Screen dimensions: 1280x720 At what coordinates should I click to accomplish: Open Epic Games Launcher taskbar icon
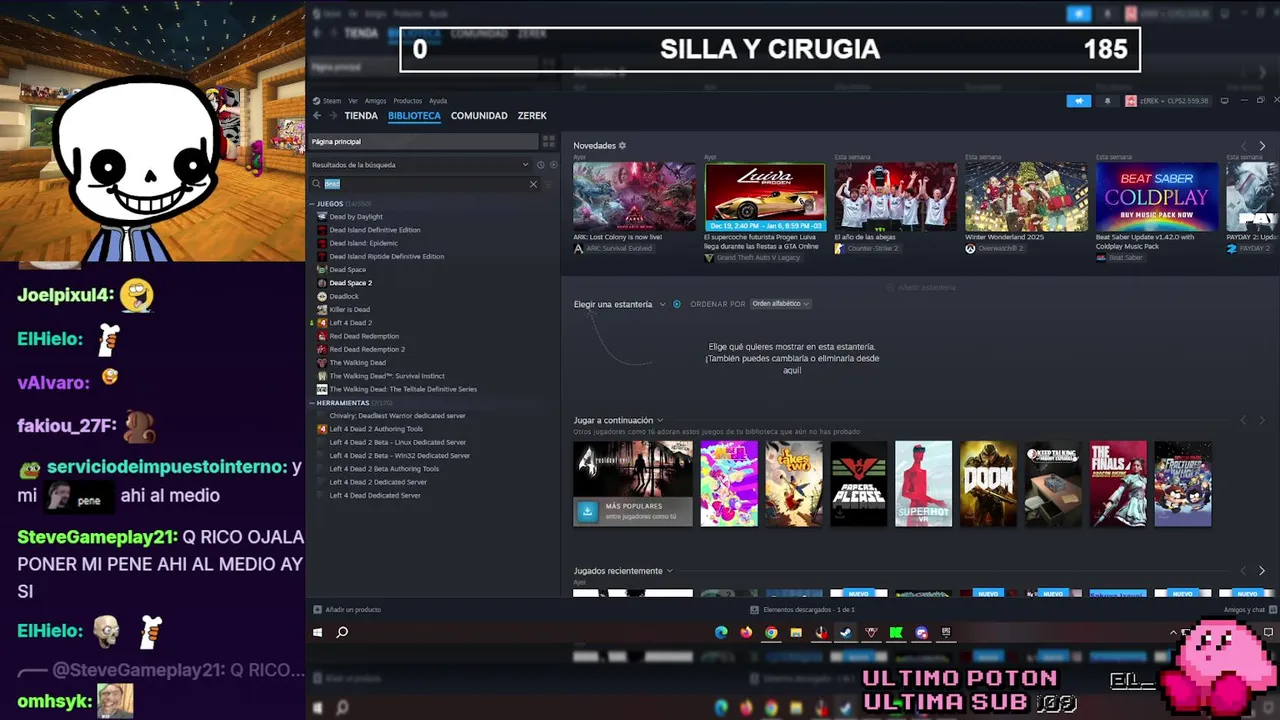(x=946, y=633)
